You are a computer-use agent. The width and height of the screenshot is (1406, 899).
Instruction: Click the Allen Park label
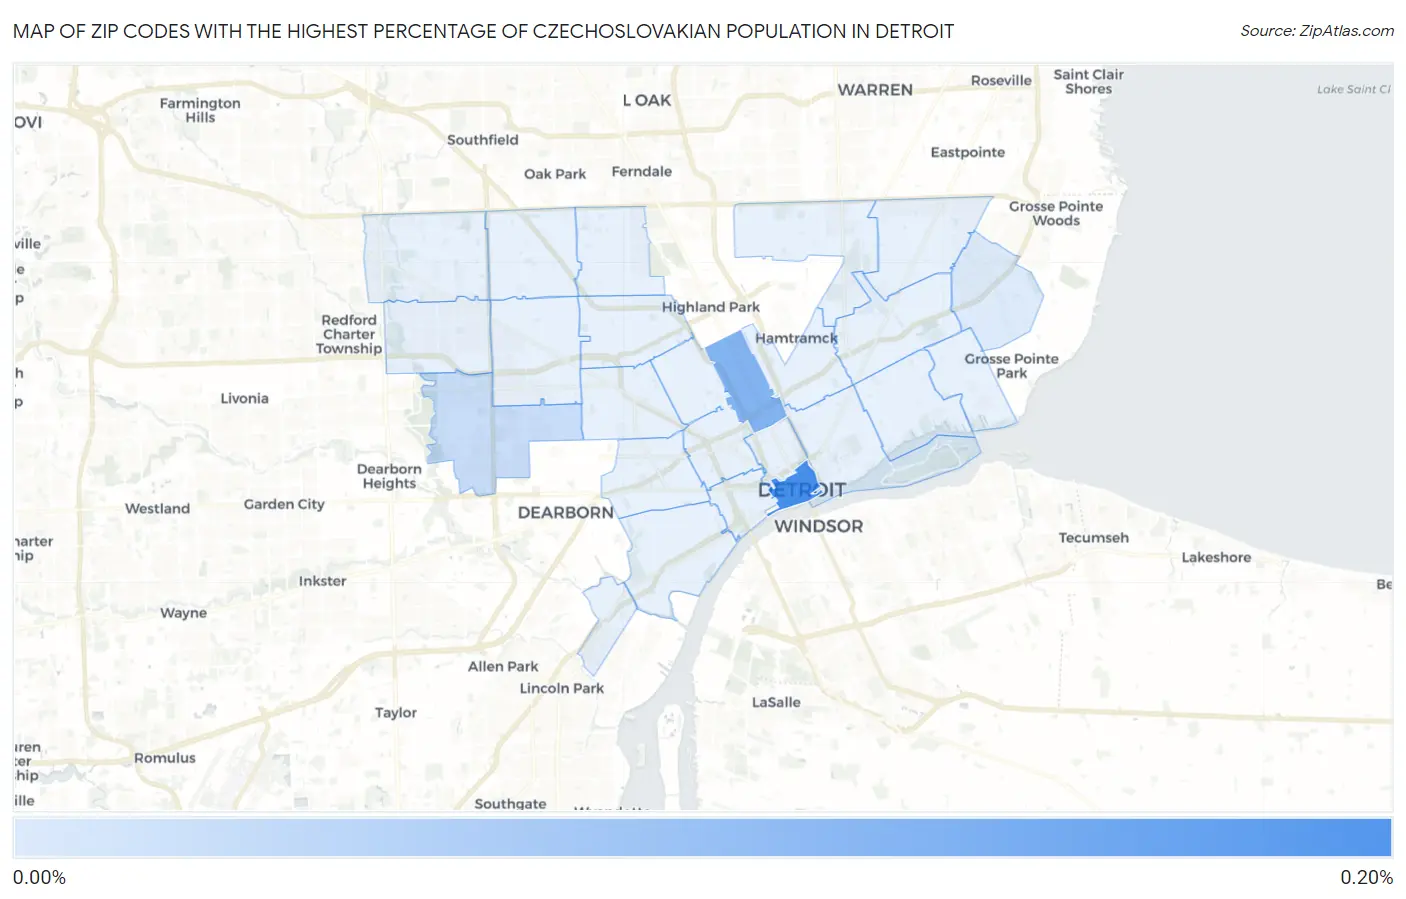[x=503, y=666]
